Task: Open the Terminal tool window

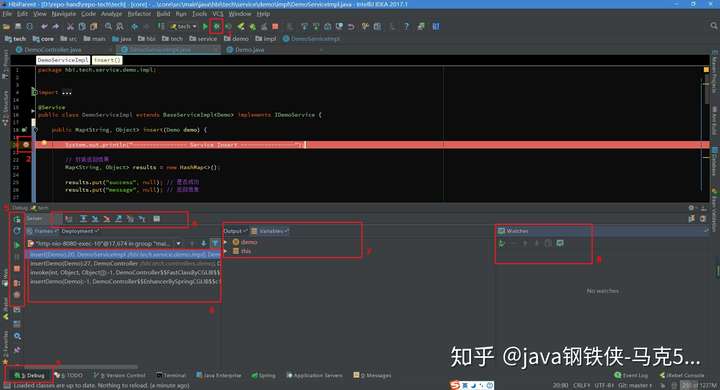Action: tap(171, 375)
